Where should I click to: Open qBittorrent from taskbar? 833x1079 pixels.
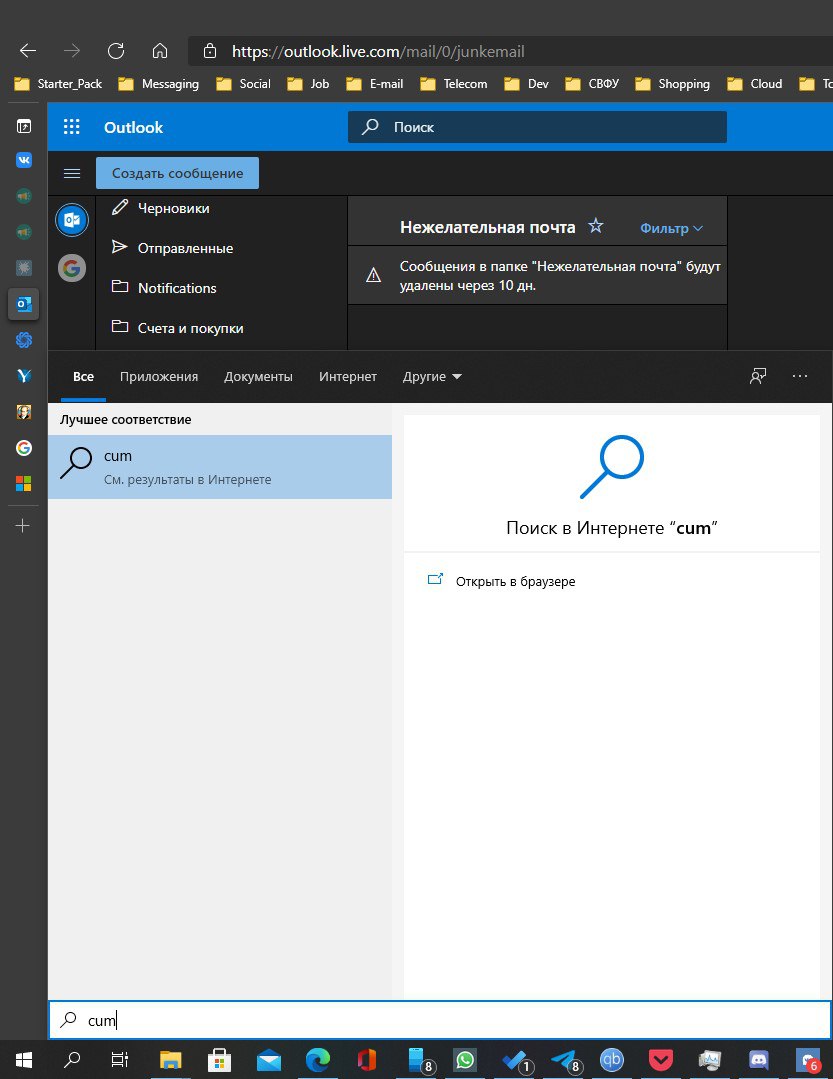pyautogui.click(x=612, y=1060)
